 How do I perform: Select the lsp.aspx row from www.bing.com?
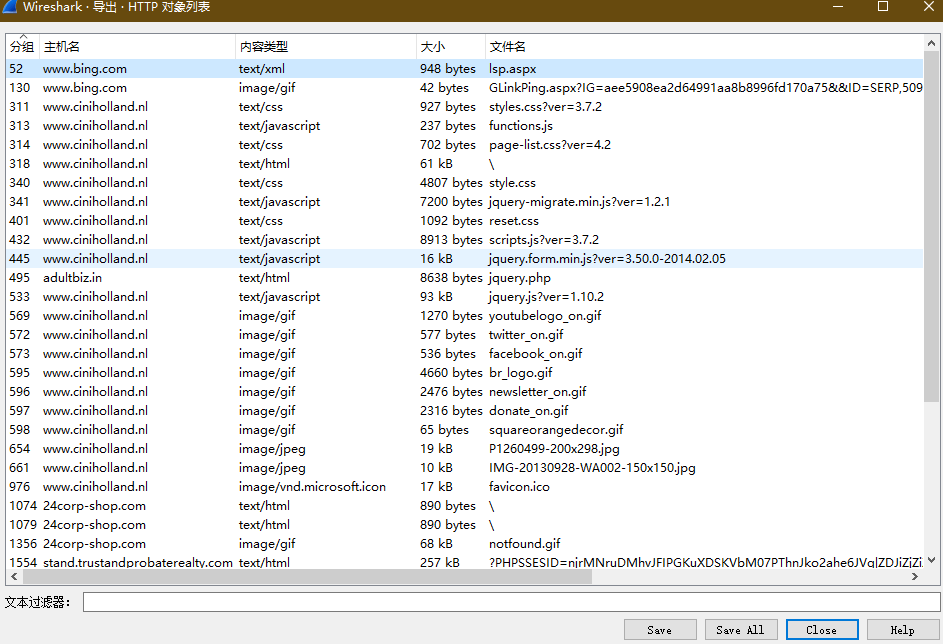tap(465, 69)
